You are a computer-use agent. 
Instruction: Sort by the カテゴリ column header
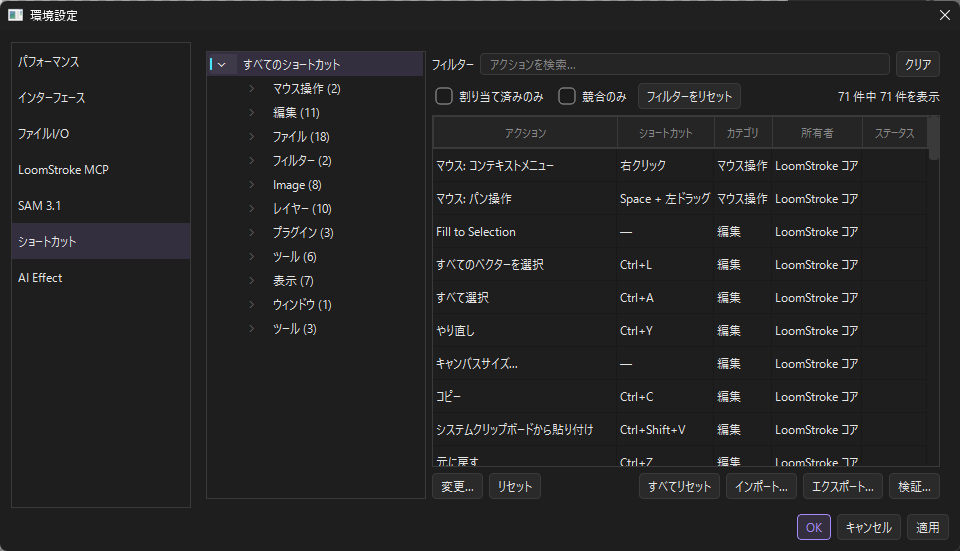click(743, 133)
